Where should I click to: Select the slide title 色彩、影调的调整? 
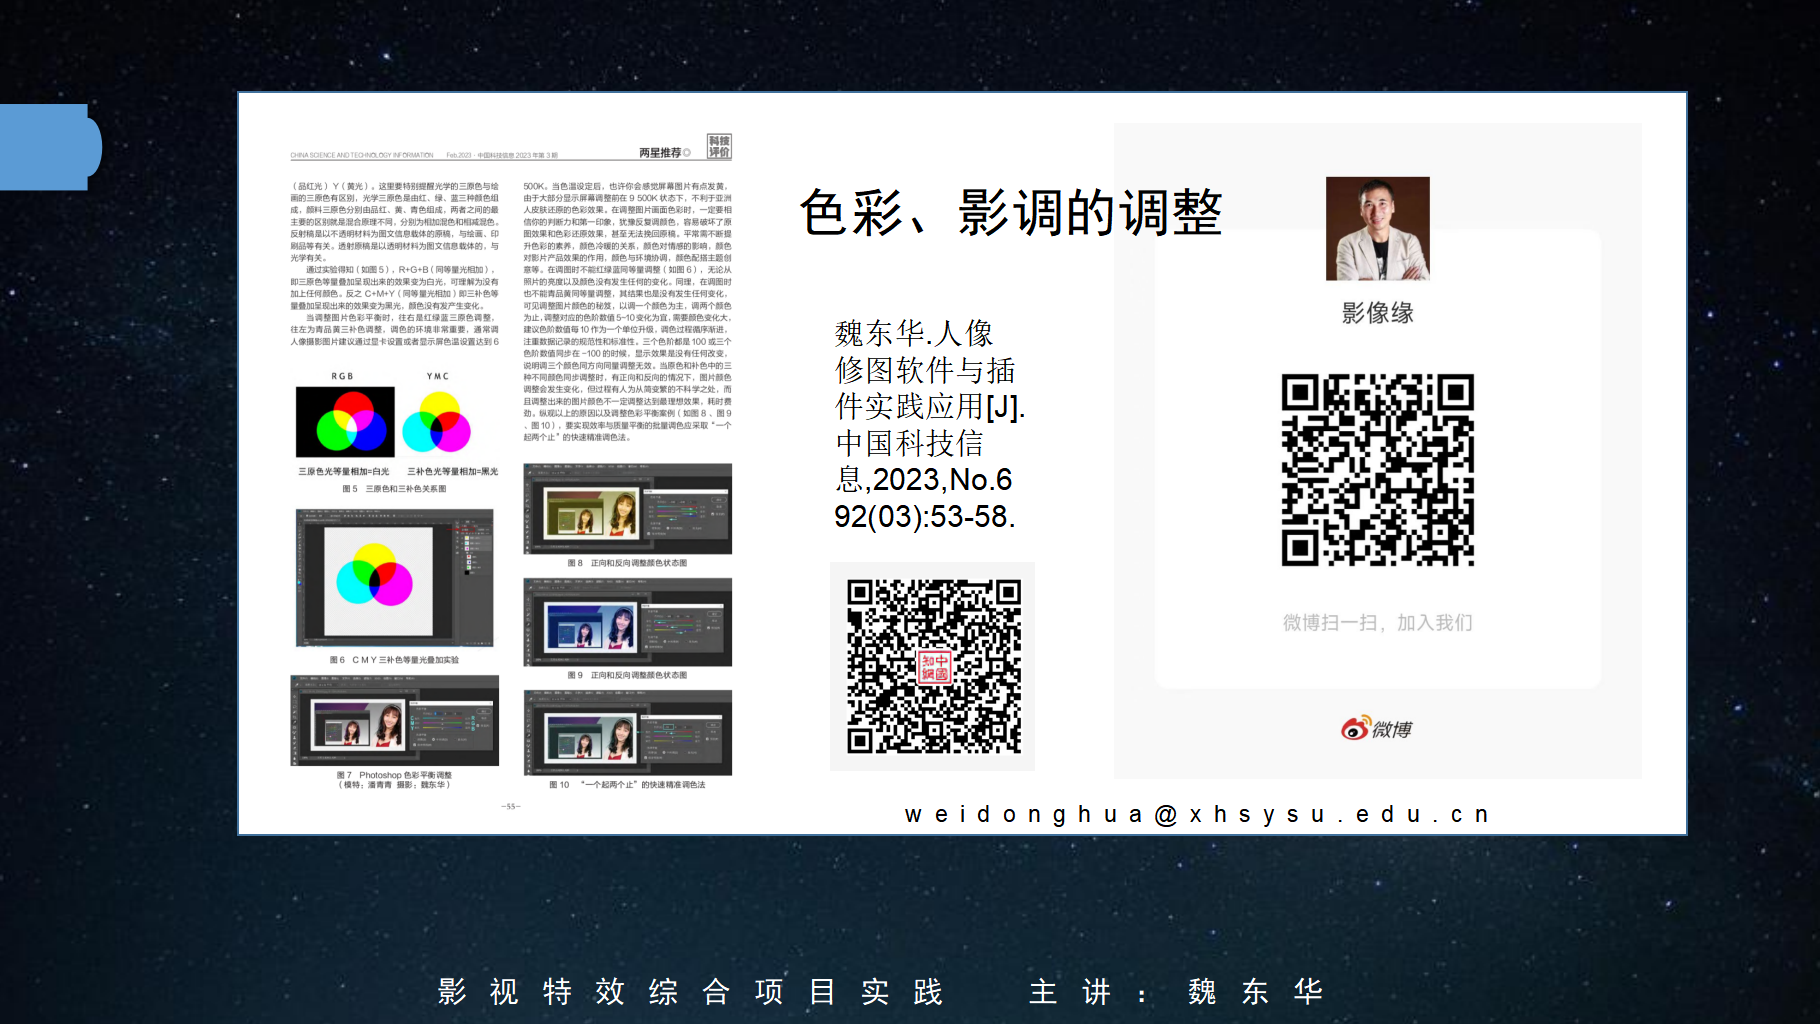1010,212
